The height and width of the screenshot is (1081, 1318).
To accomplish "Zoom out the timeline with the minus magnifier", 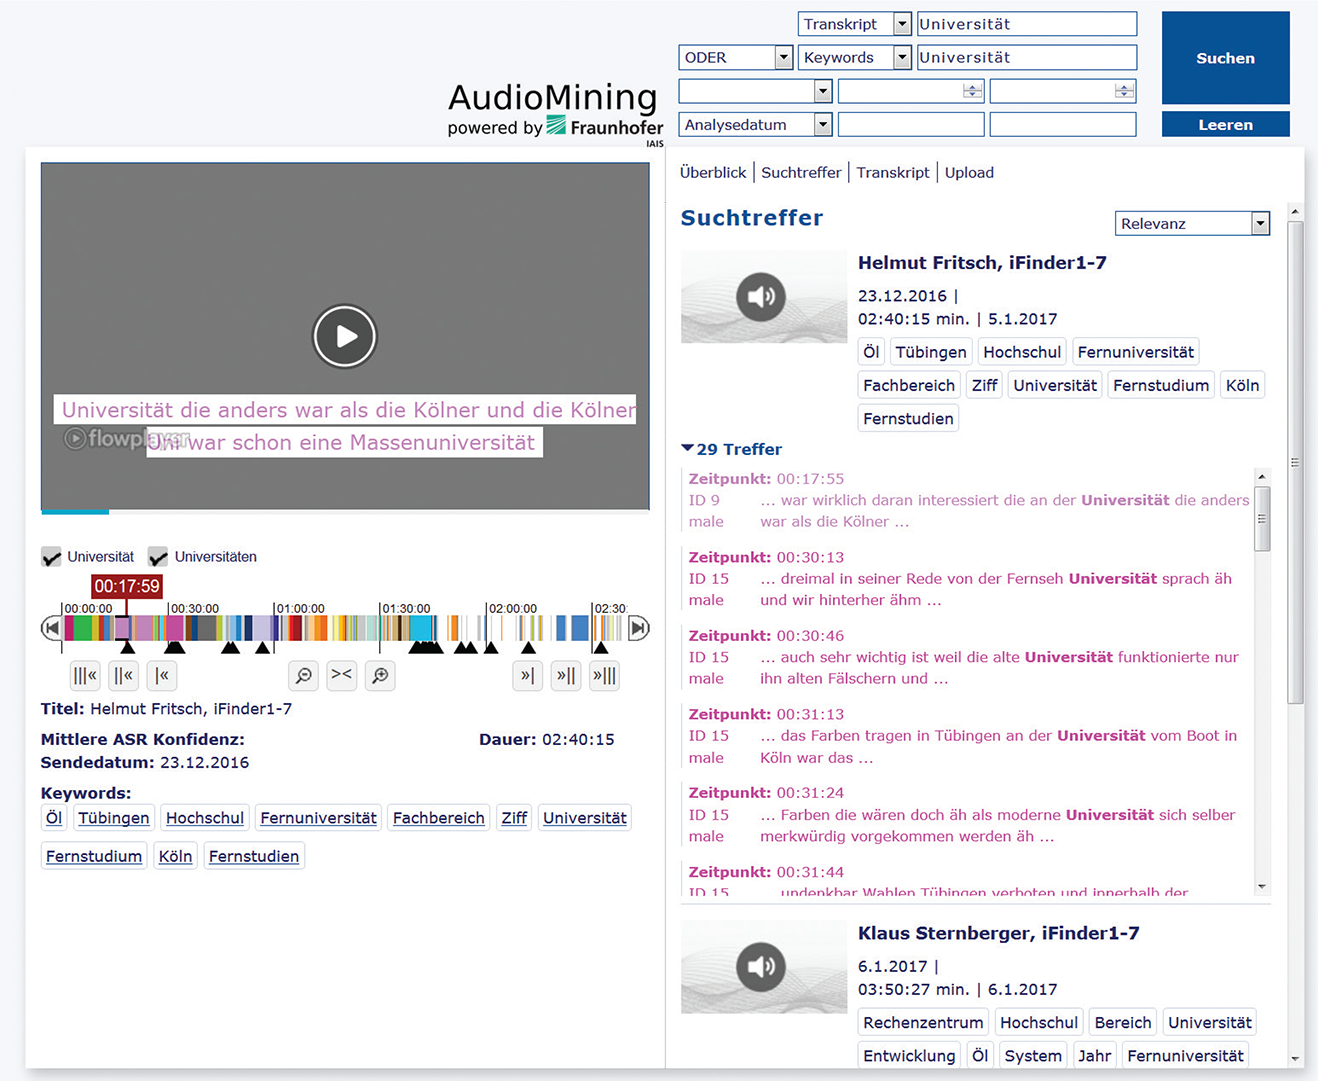I will point(303,675).
